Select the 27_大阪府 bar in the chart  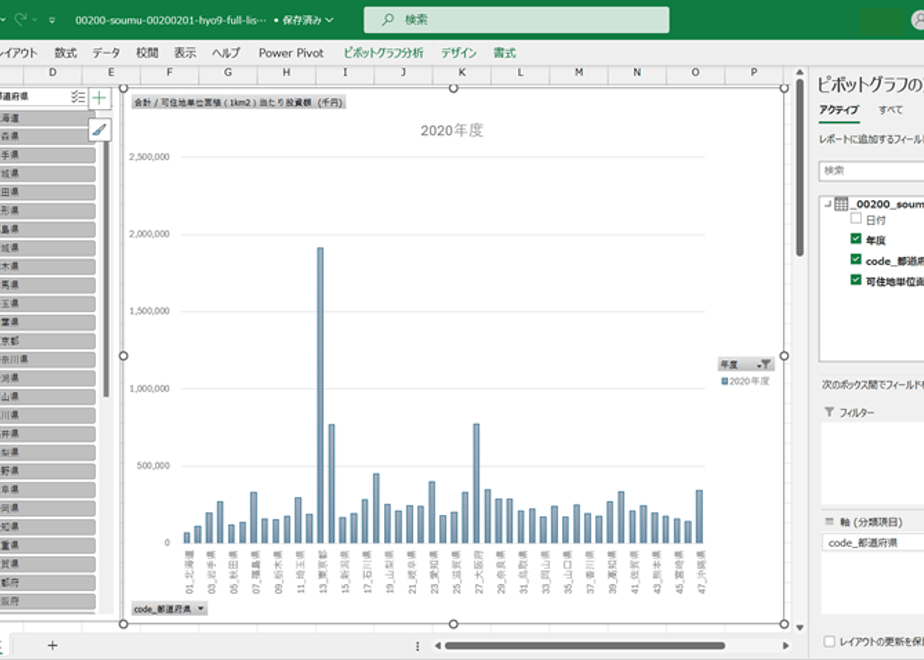point(476,483)
